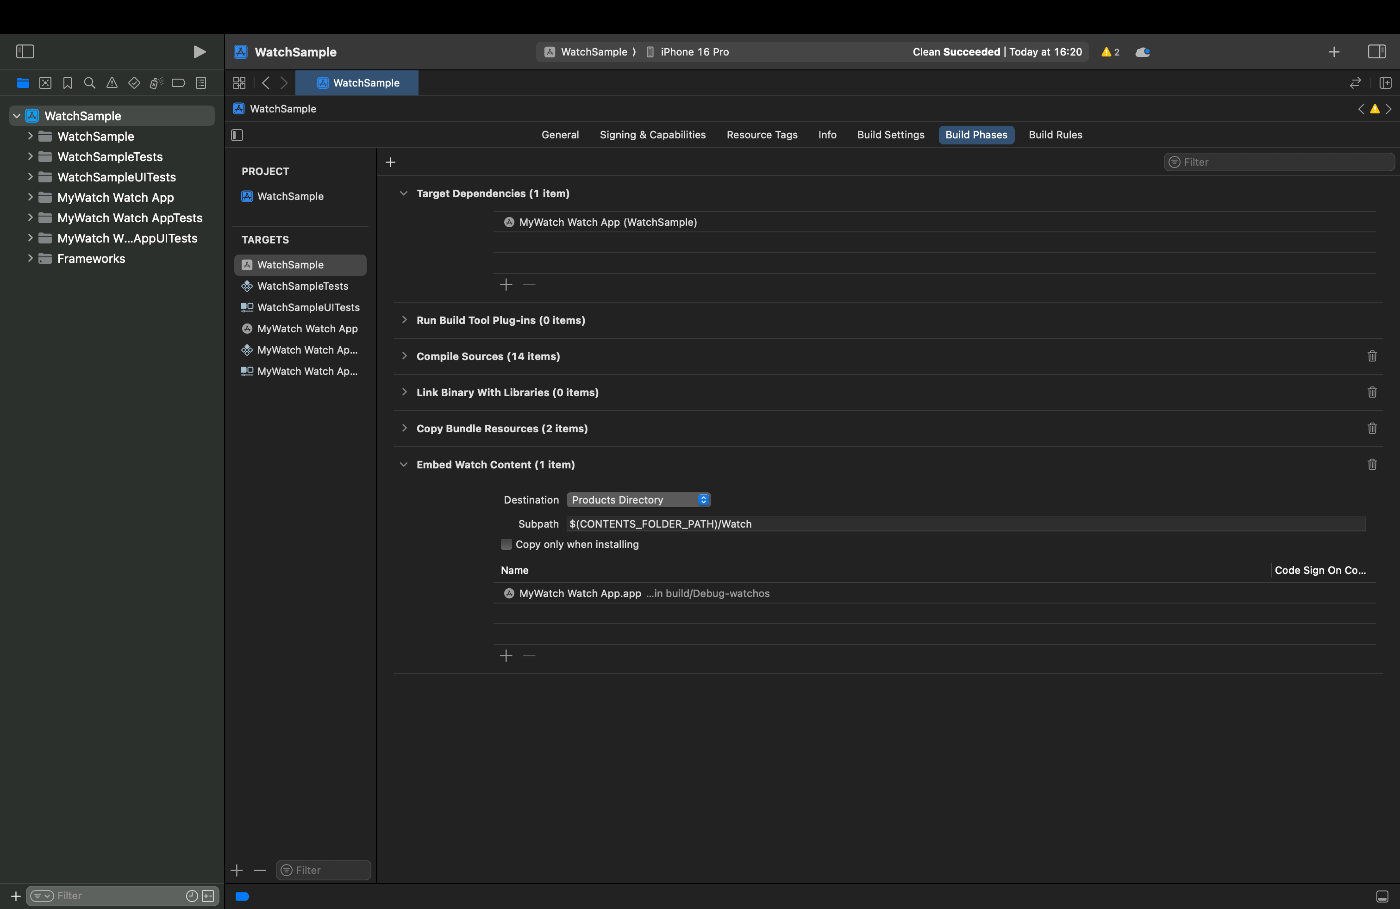1400x909 pixels.
Task: Open the Report navigator icon
Action: click(201, 83)
